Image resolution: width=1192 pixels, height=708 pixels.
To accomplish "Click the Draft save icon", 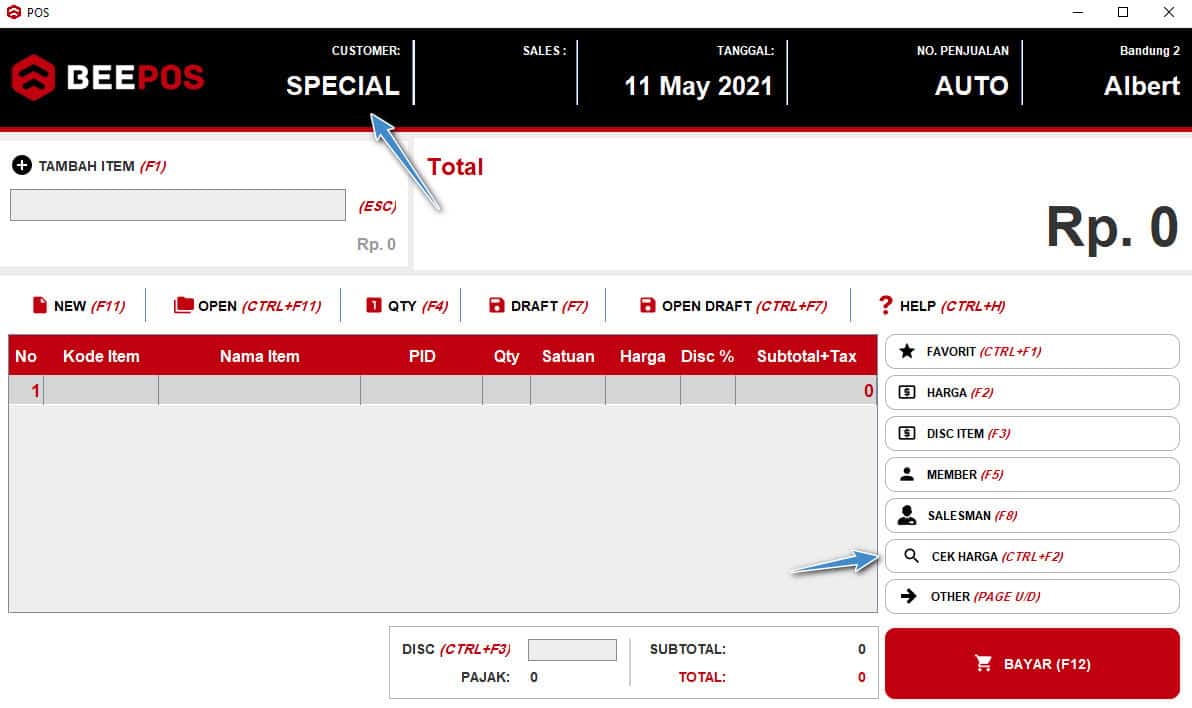I will [x=496, y=305].
